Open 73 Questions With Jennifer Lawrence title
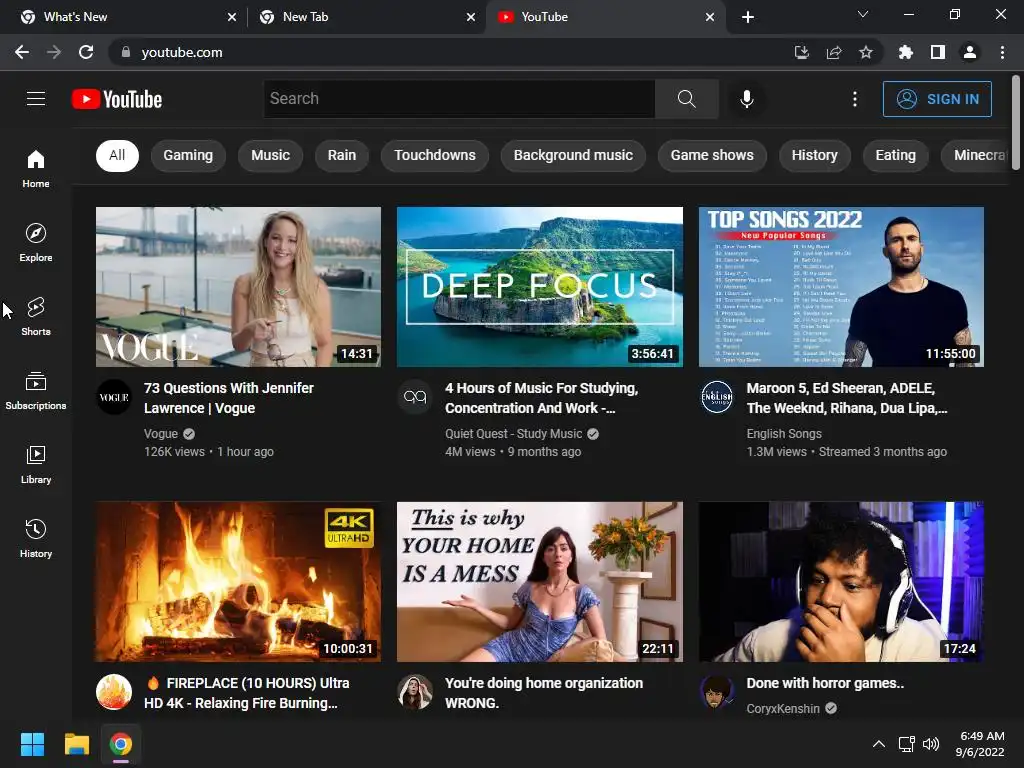 pyautogui.click(x=229, y=398)
